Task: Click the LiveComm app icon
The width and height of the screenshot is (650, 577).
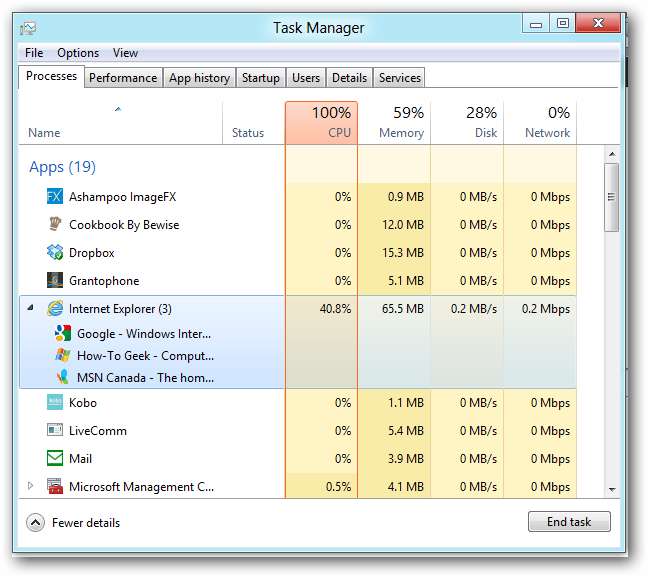Action: [55, 430]
